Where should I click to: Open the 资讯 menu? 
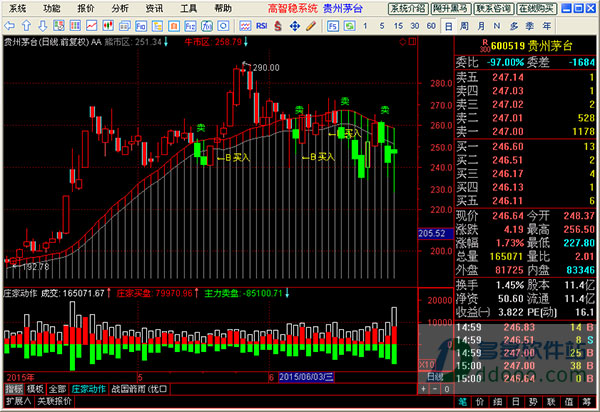pyautogui.click(x=154, y=8)
